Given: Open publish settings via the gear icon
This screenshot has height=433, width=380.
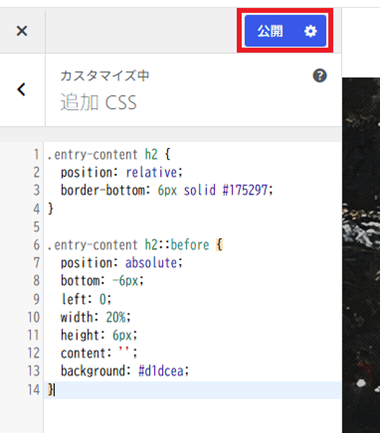Looking at the screenshot, I should click(310, 31).
